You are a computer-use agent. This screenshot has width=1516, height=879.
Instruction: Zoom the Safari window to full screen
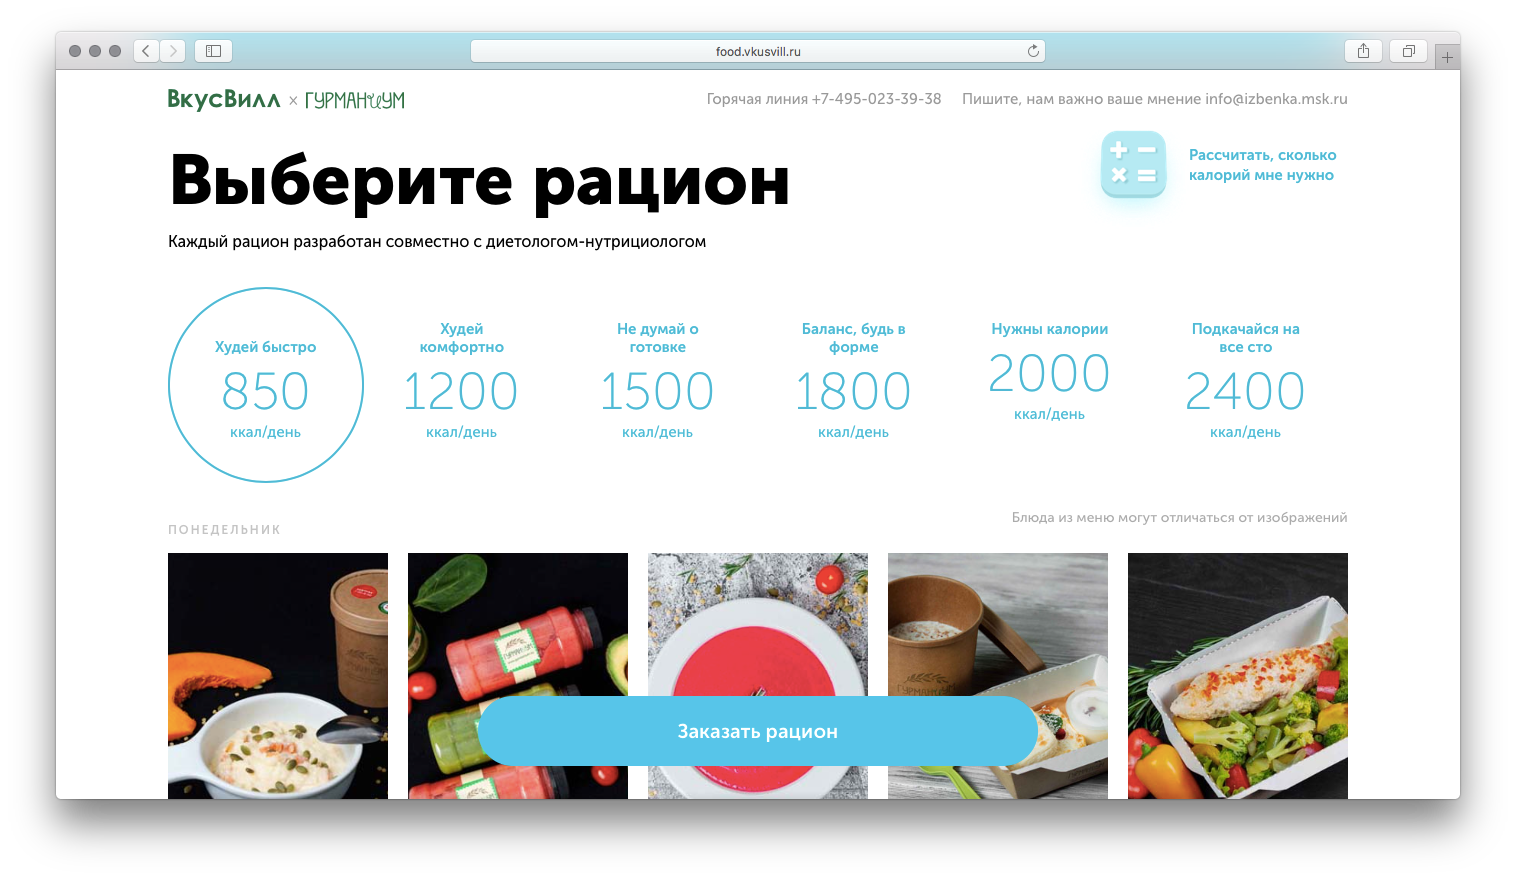(x=115, y=51)
